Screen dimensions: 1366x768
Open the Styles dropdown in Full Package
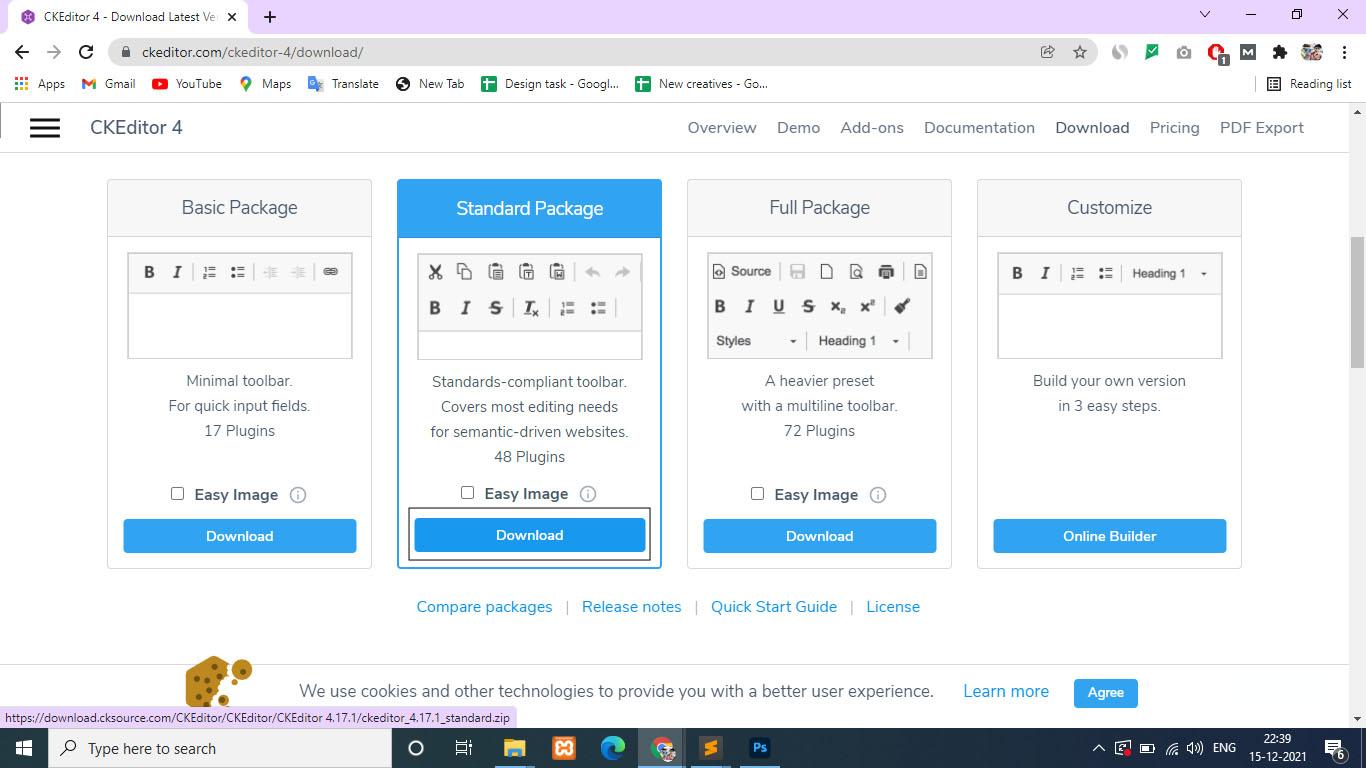753,341
